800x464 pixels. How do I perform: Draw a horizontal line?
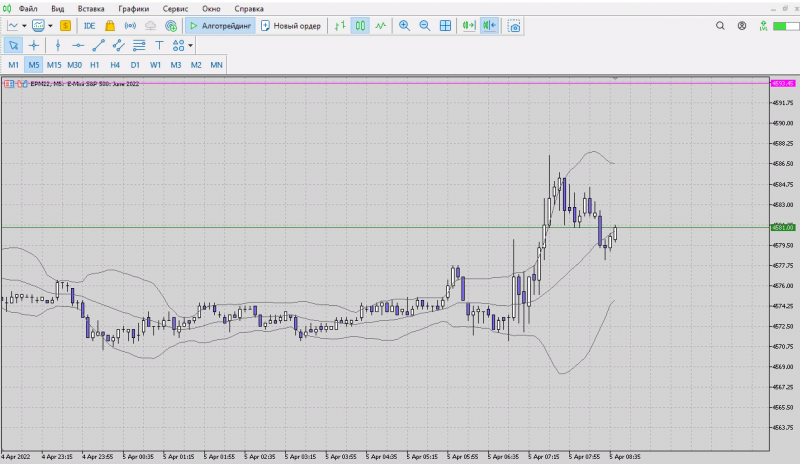point(78,45)
